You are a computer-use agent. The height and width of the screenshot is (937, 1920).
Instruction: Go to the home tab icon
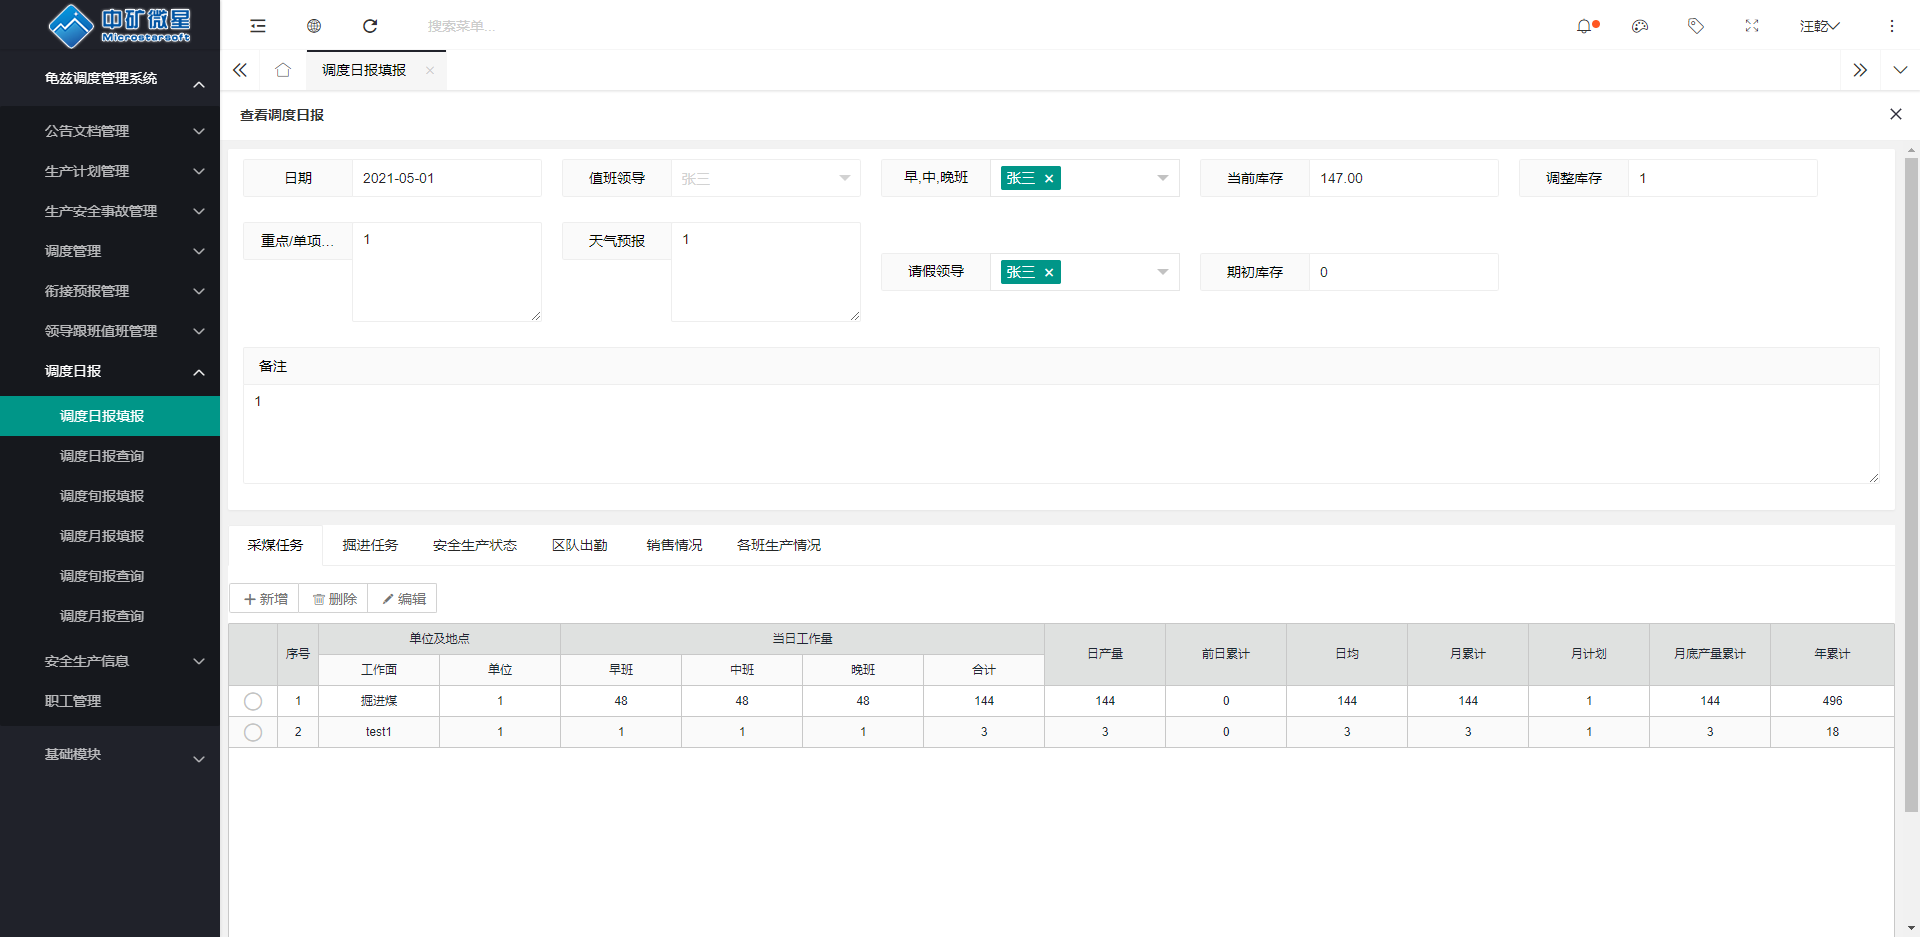[283, 70]
